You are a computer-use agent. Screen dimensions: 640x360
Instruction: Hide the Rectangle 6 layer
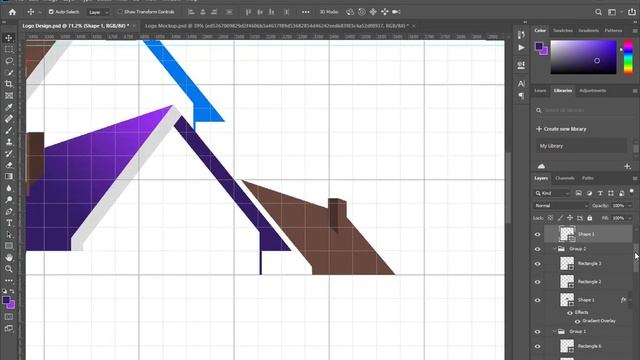pos(538,347)
